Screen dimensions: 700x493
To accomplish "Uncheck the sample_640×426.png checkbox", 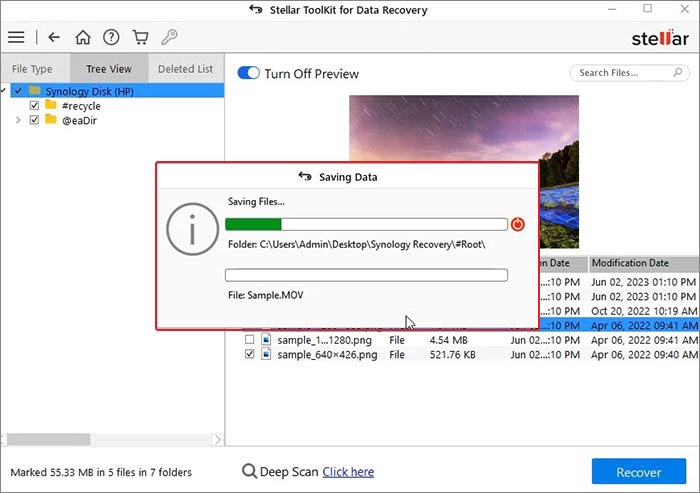I will click(x=250, y=354).
